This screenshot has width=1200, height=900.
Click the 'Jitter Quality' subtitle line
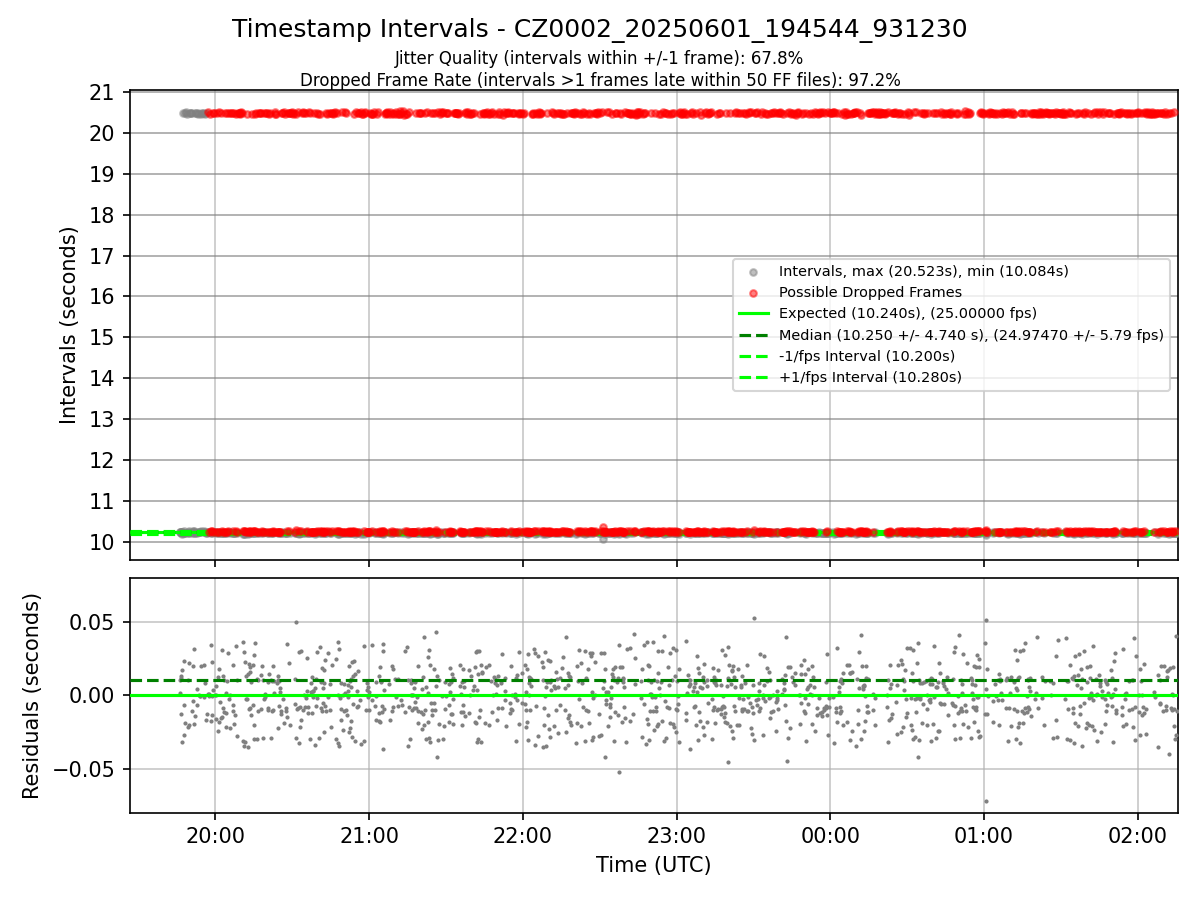point(599,58)
